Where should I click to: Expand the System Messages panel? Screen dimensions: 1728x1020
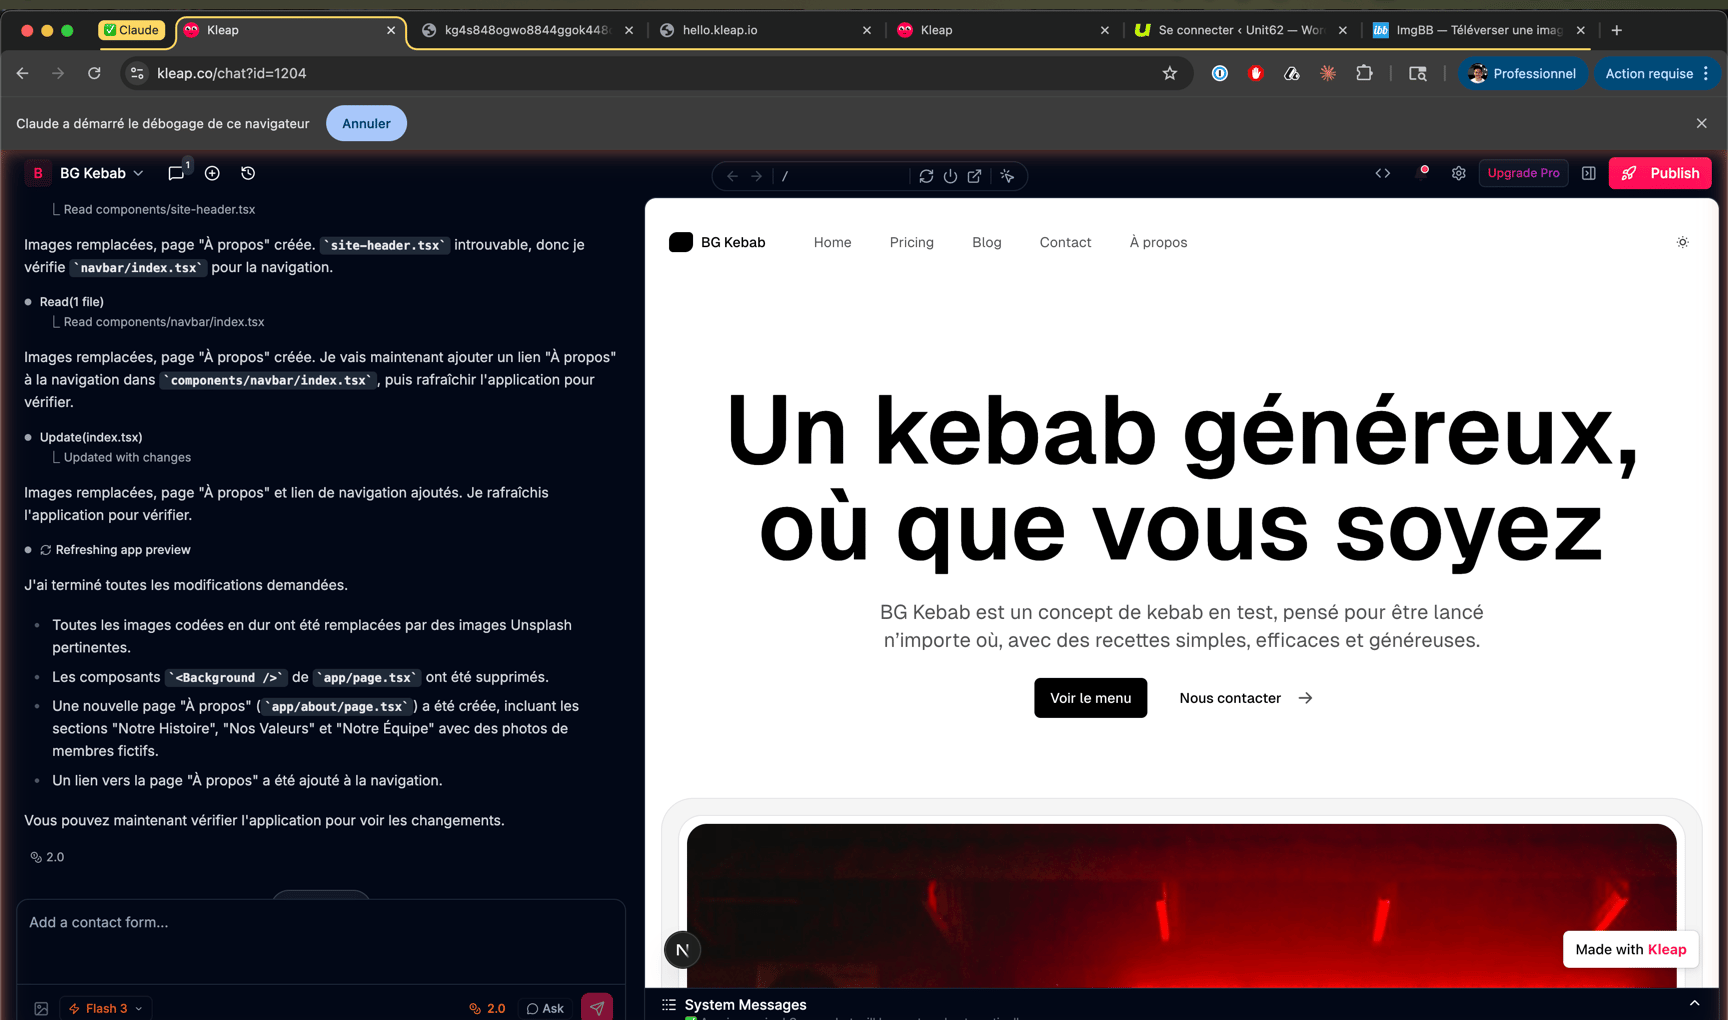tap(1694, 1004)
